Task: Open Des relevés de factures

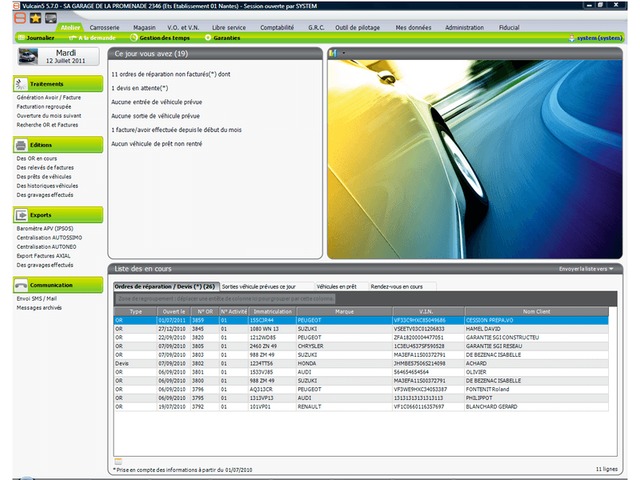Action: tap(45, 167)
